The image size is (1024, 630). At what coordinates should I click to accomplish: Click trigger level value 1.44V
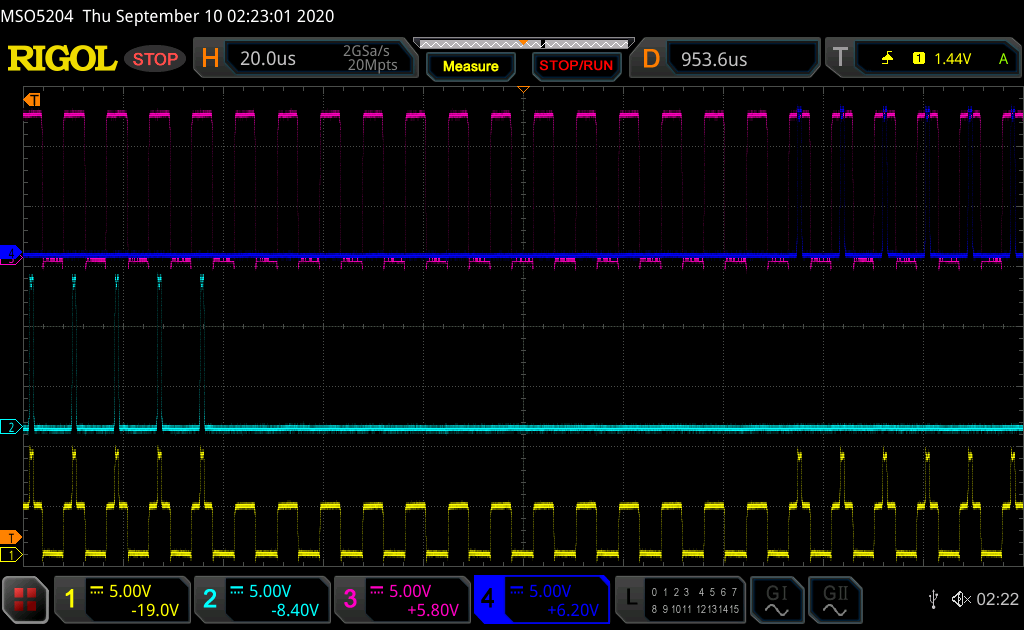pyautogui.click(x=952, y=59)
